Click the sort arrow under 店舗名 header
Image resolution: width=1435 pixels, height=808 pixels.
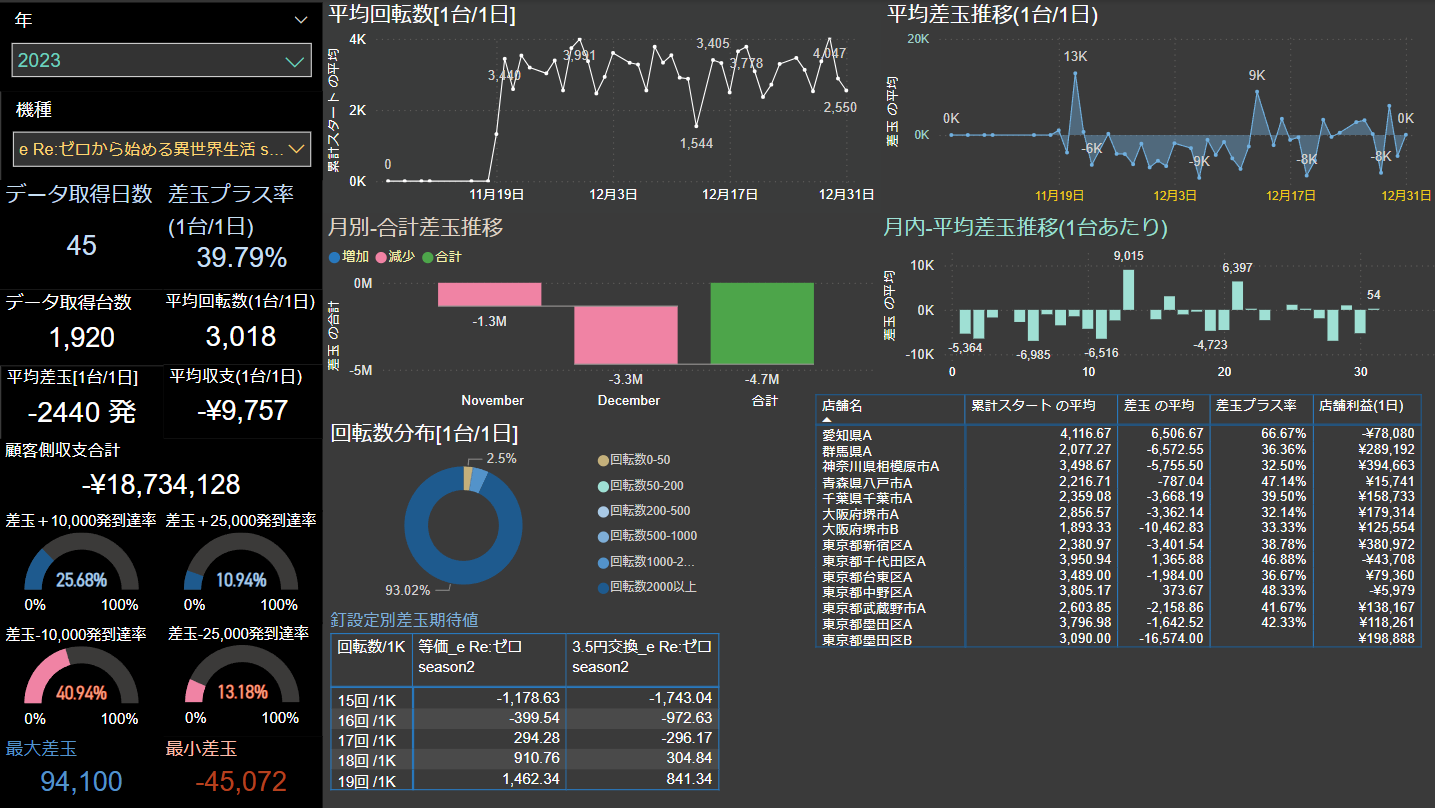[x=827, y=420]
